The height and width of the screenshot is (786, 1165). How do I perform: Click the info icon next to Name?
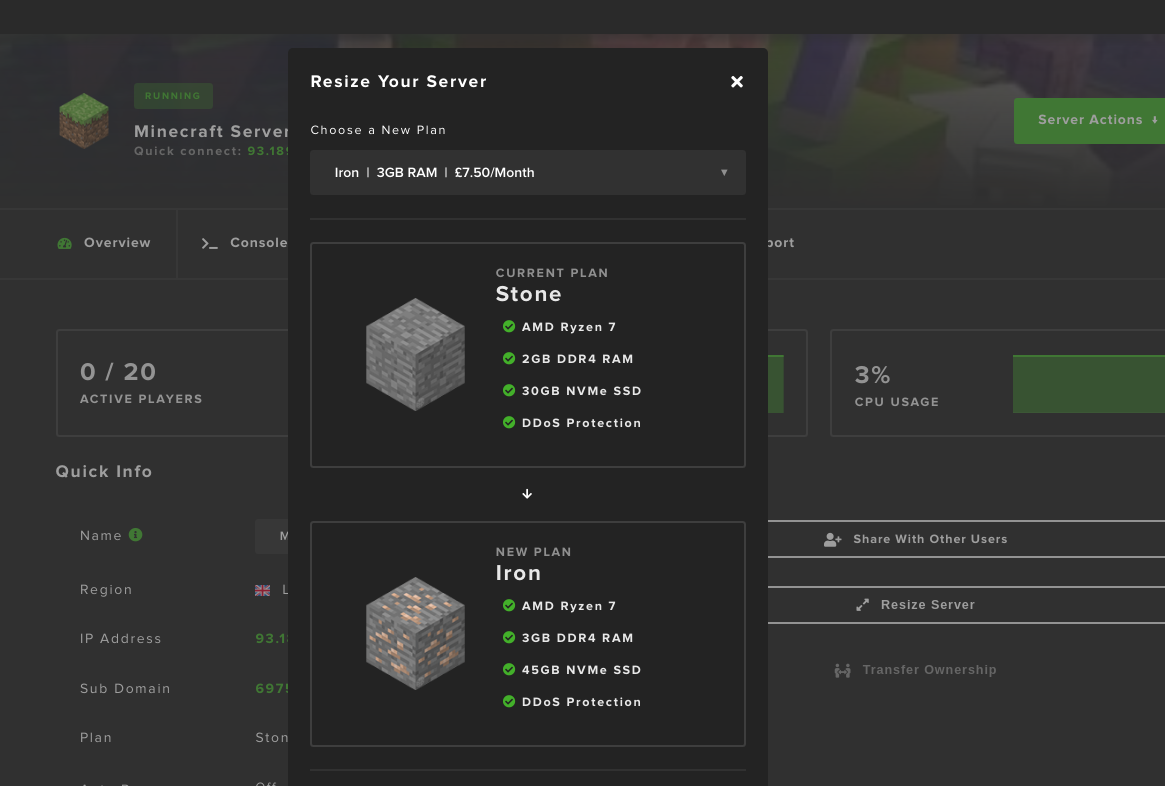pos(135,535)
